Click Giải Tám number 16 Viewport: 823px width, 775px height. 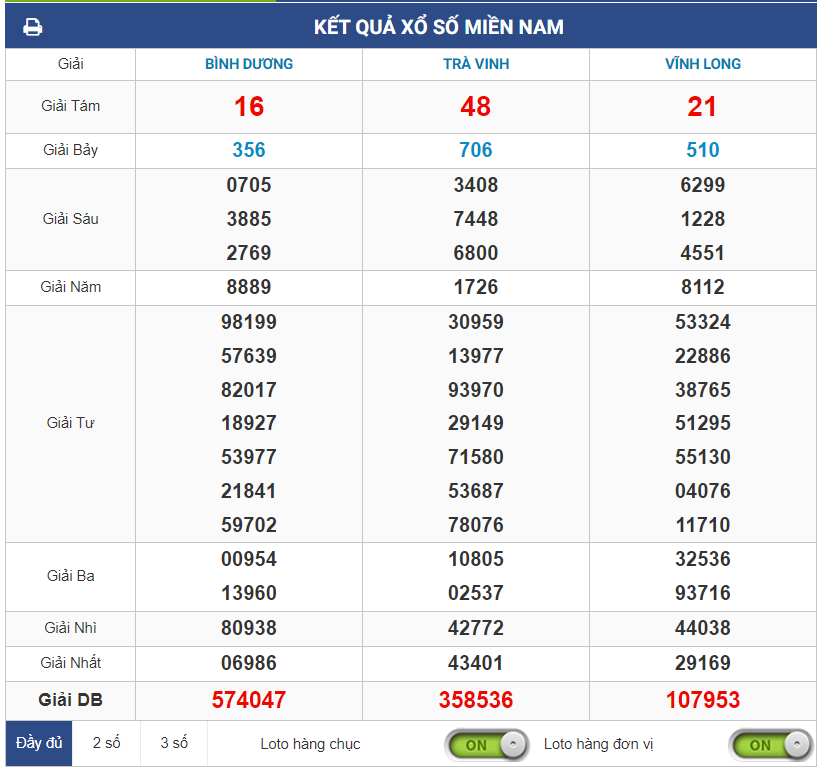pyautogui.click(x=249, y=107)
